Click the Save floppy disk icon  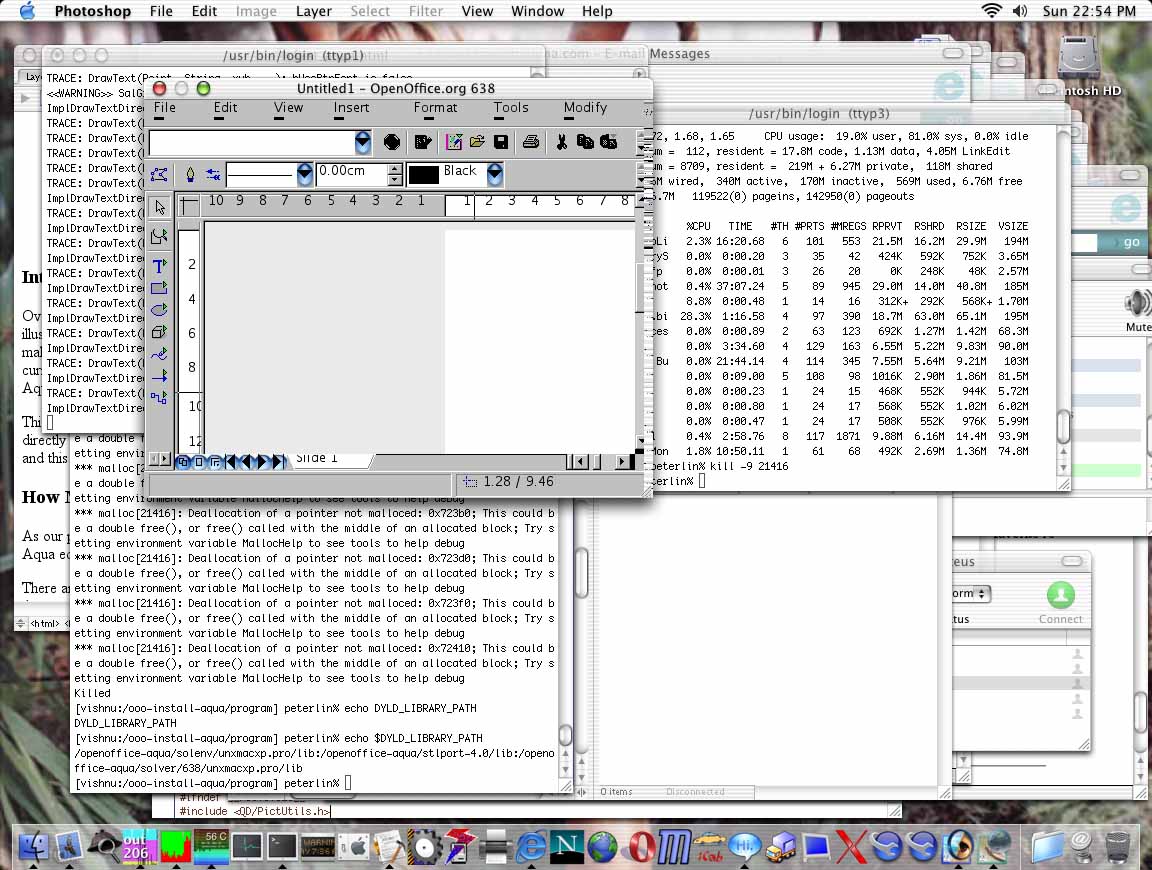501,142
